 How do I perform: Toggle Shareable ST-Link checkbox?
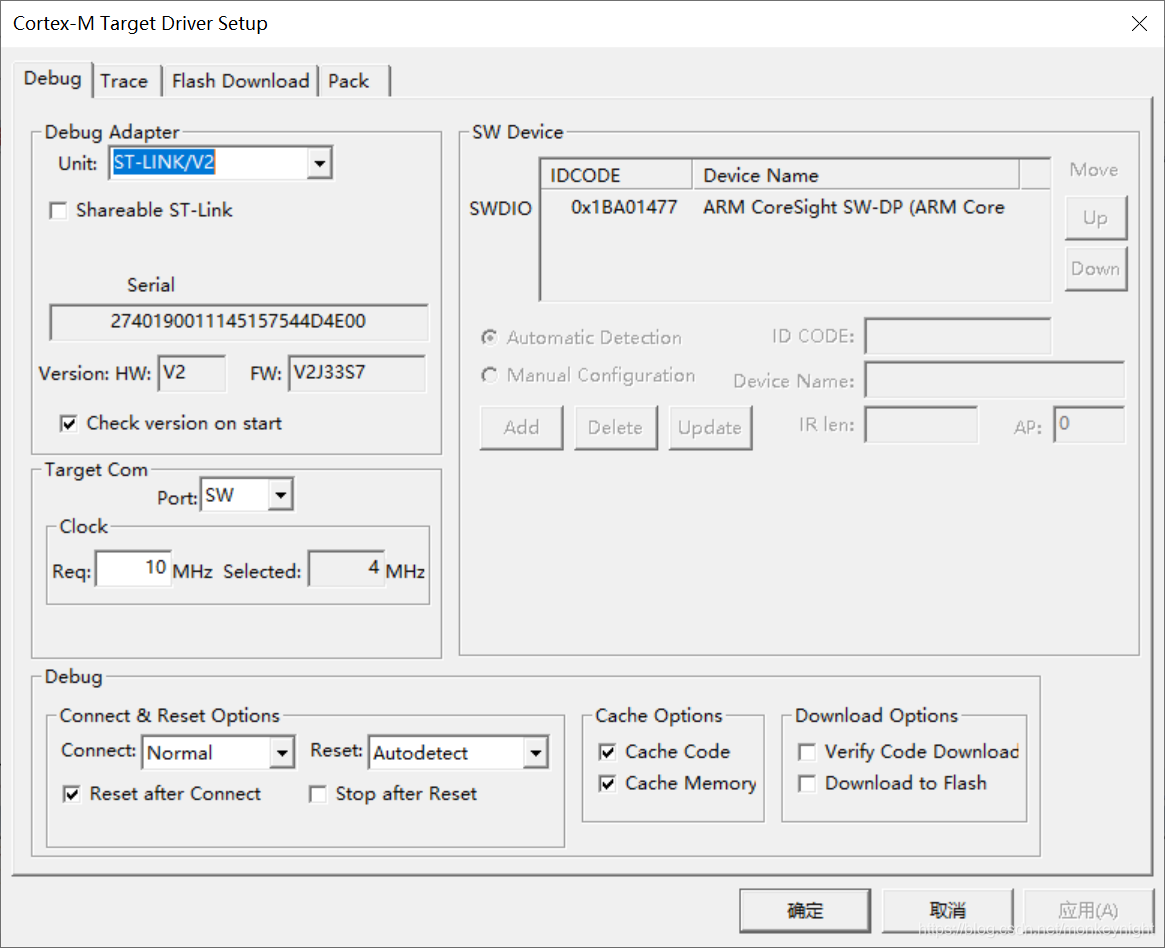coord(58,211)
